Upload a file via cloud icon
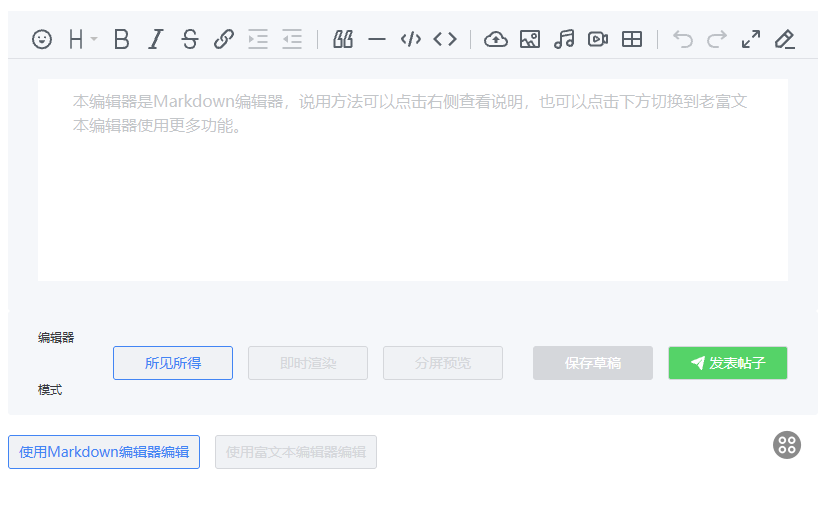The height and width of the screenshot is (513, 825). pyautogui.click(x=496, y=39)
